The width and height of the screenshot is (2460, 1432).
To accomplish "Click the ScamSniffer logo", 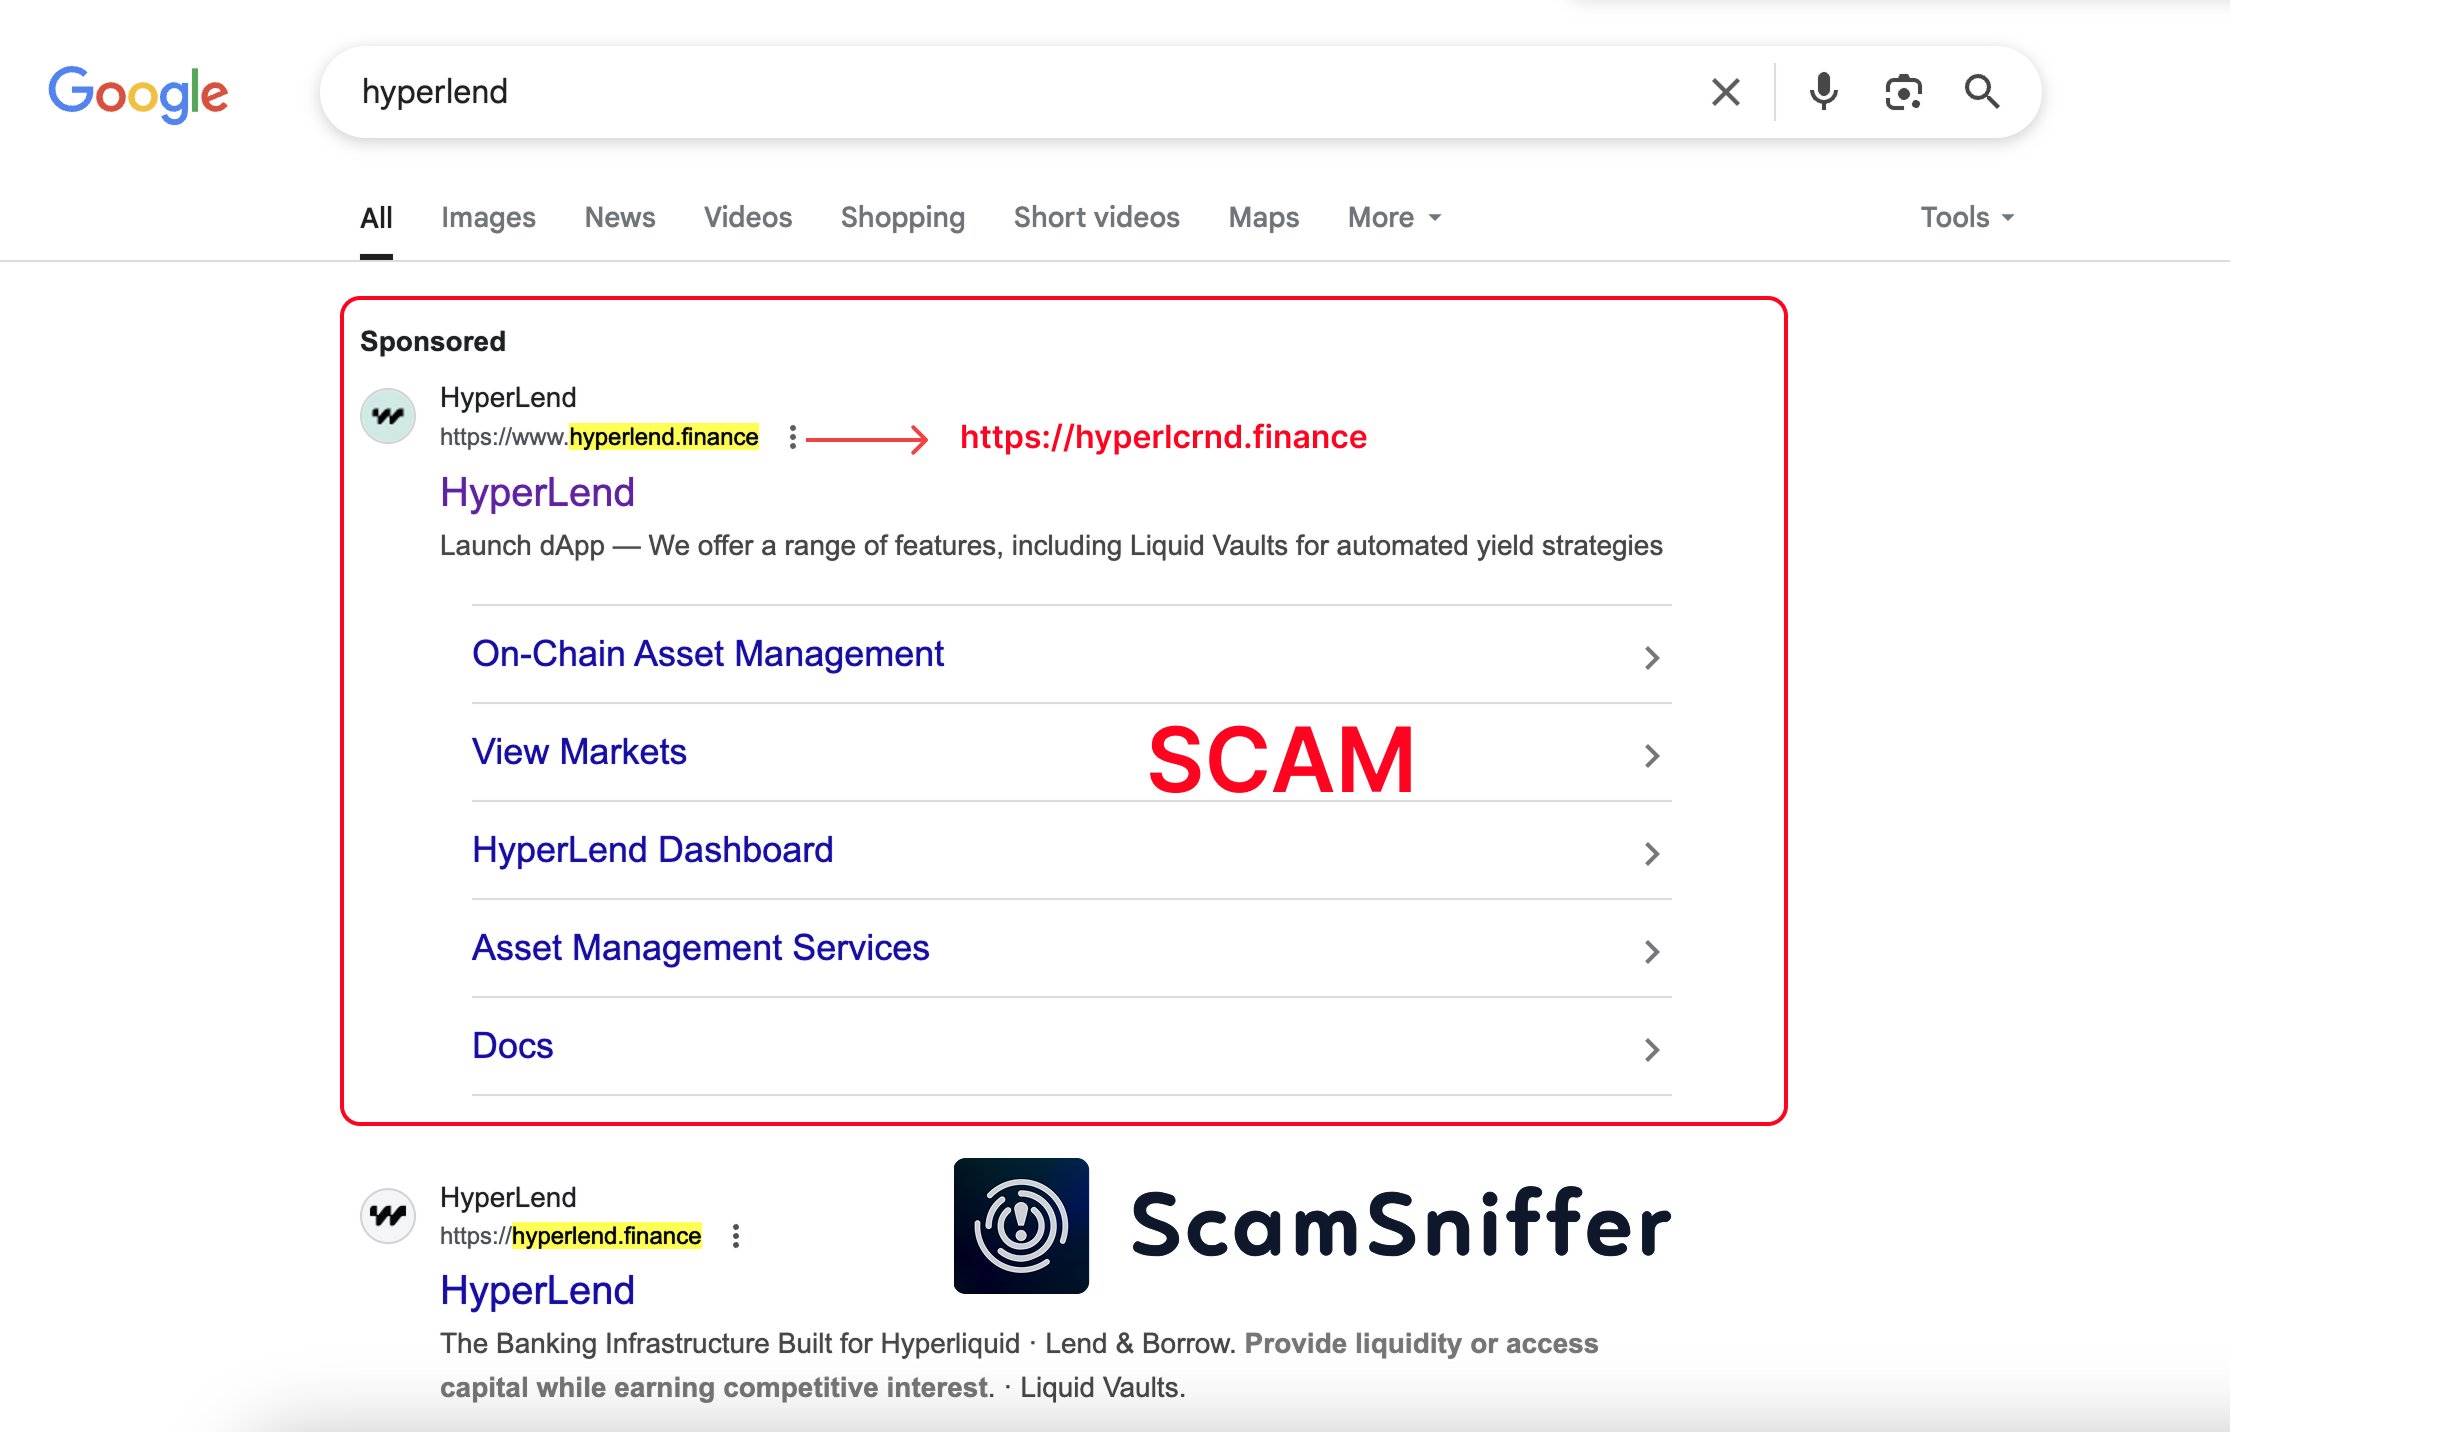I will [1020, 1227].
